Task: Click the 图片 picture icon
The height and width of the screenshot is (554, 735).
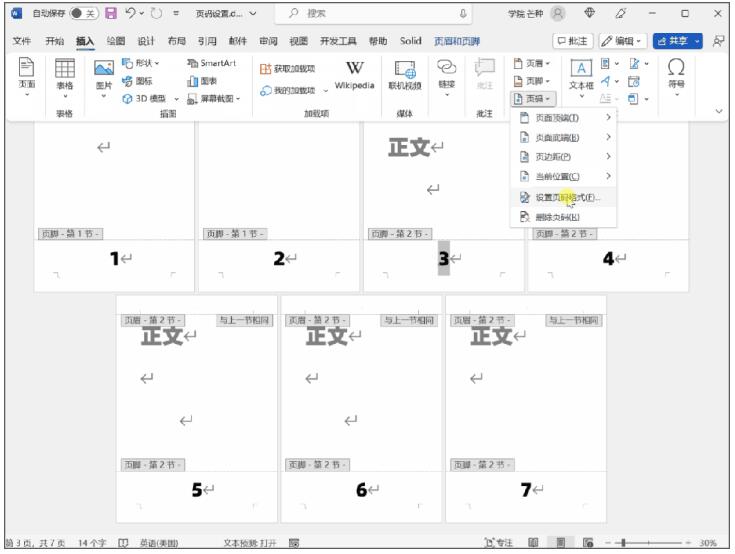Action: 103,75
